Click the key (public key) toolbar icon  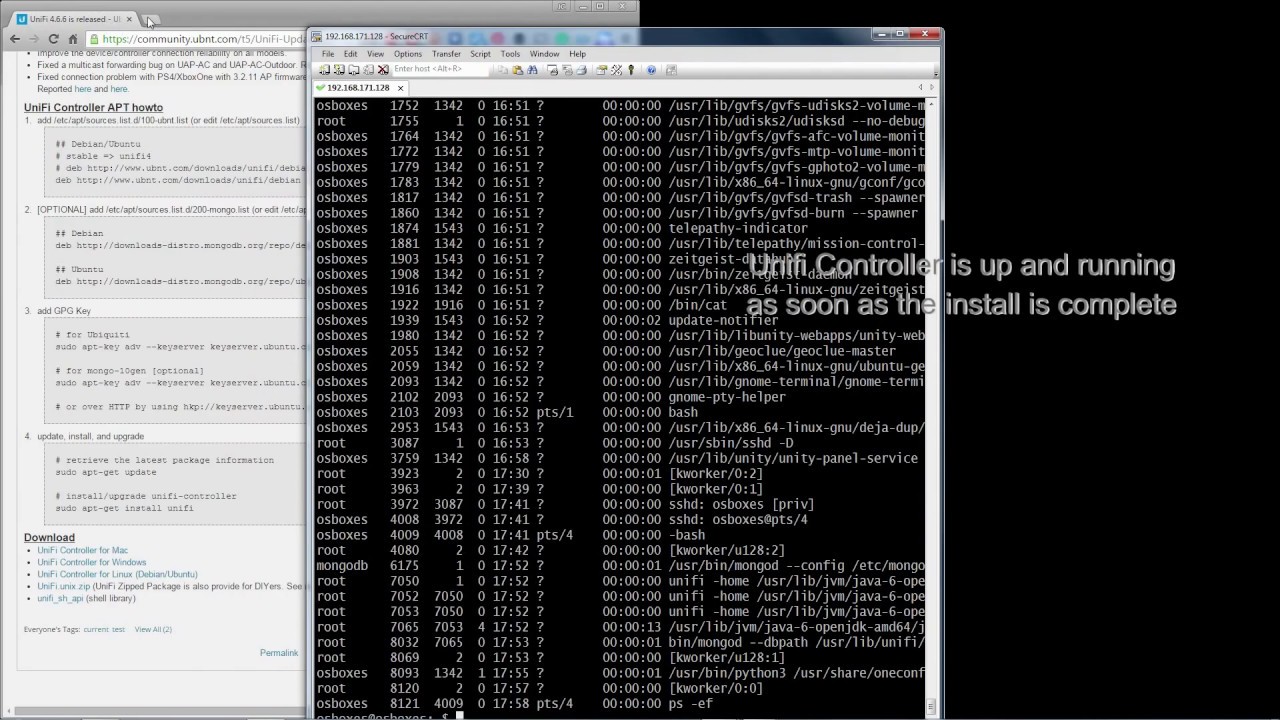(631, 70)
